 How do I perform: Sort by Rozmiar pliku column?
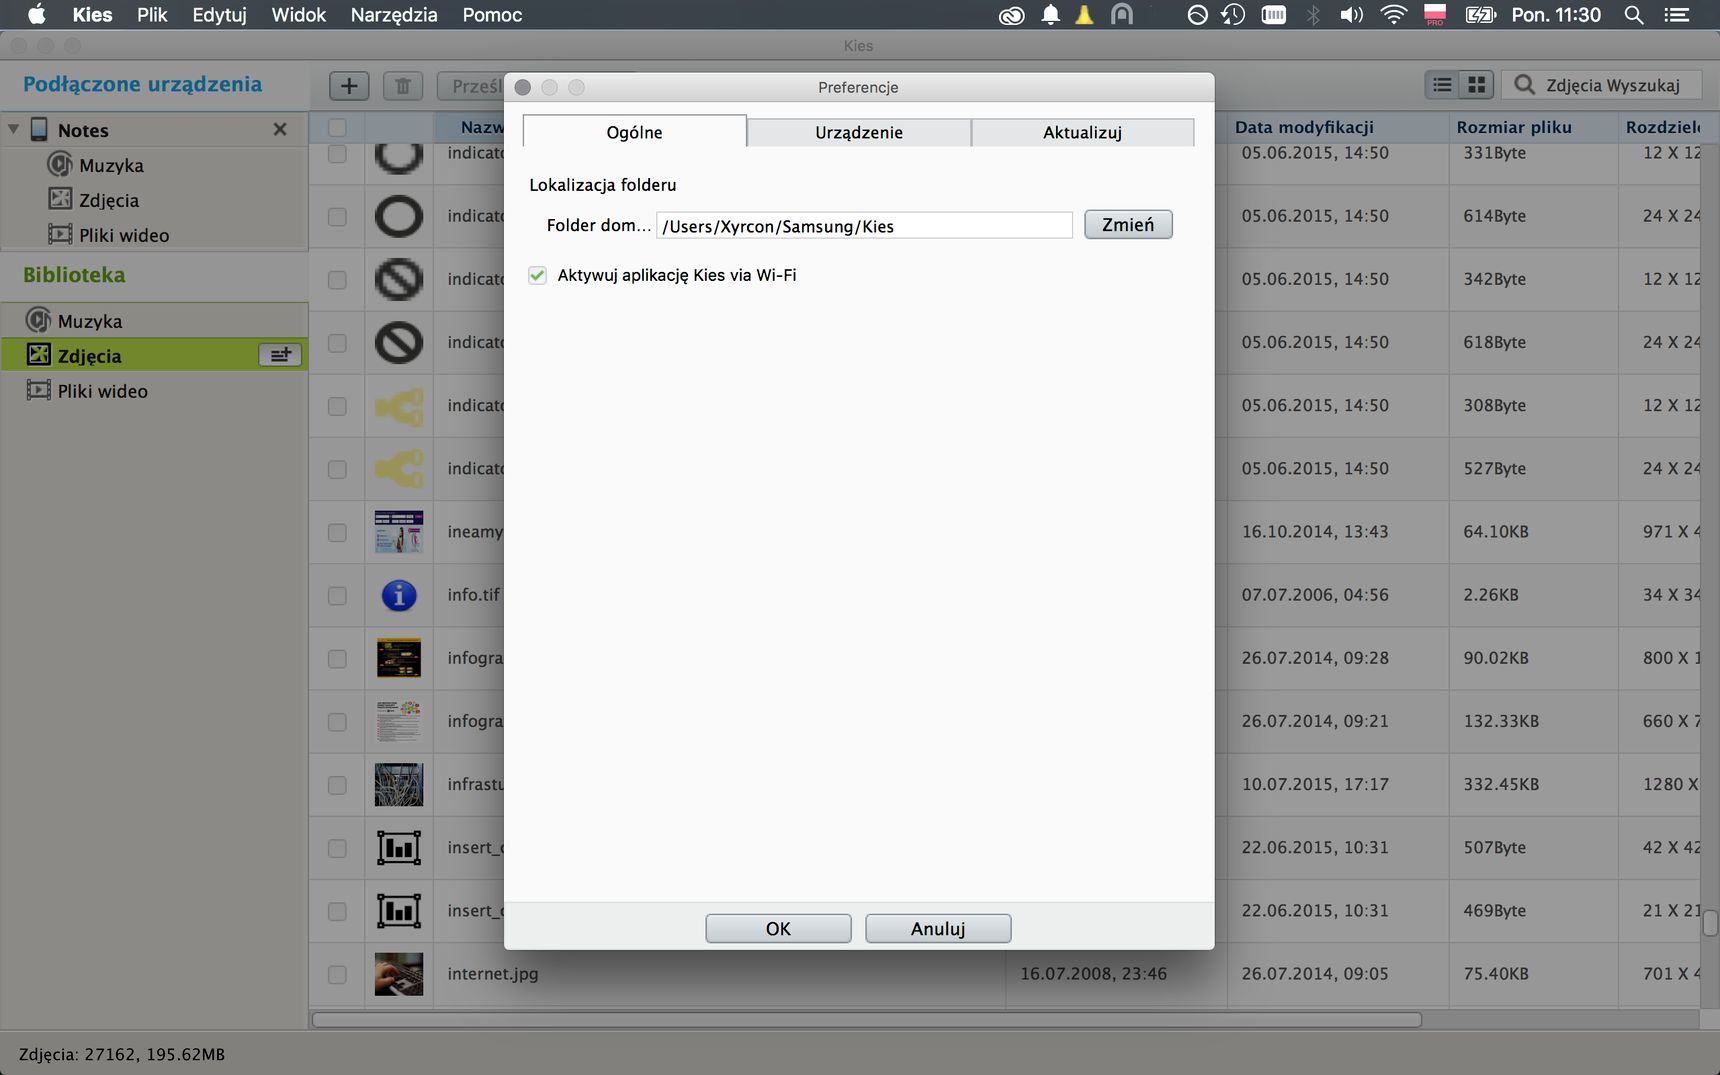click(1533, 127)
